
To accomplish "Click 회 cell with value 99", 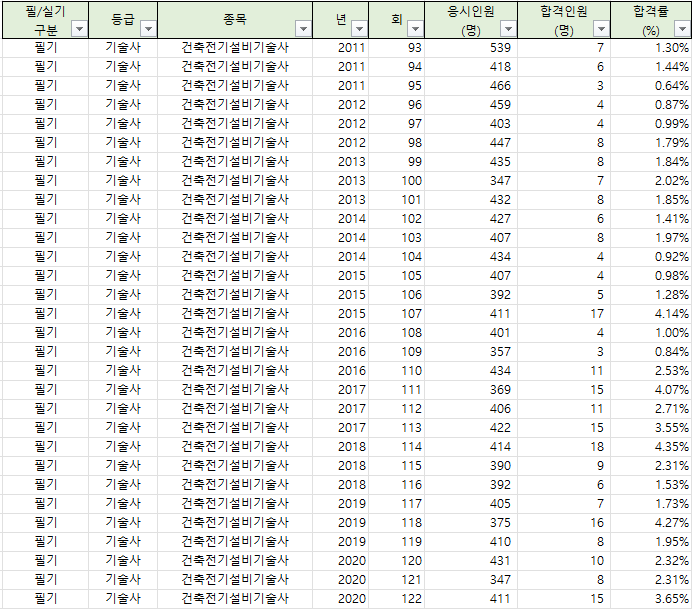I will point(397,162).
